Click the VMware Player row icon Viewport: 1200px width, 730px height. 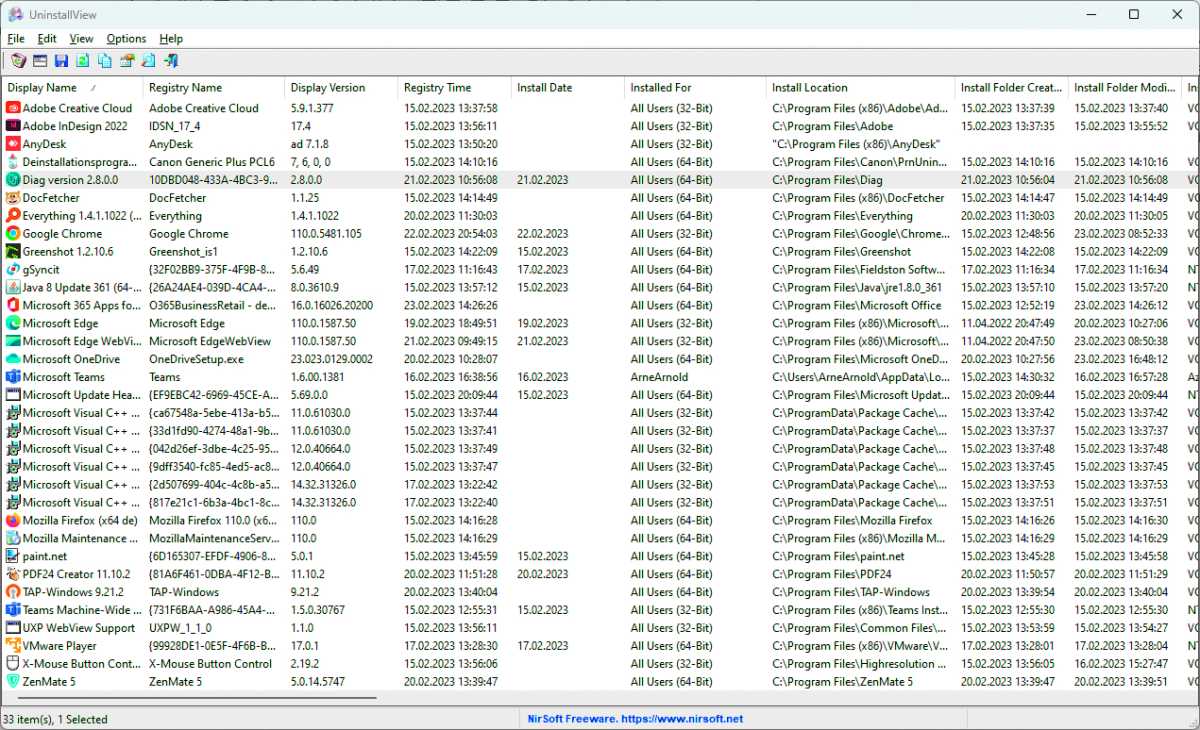(13, 646)
